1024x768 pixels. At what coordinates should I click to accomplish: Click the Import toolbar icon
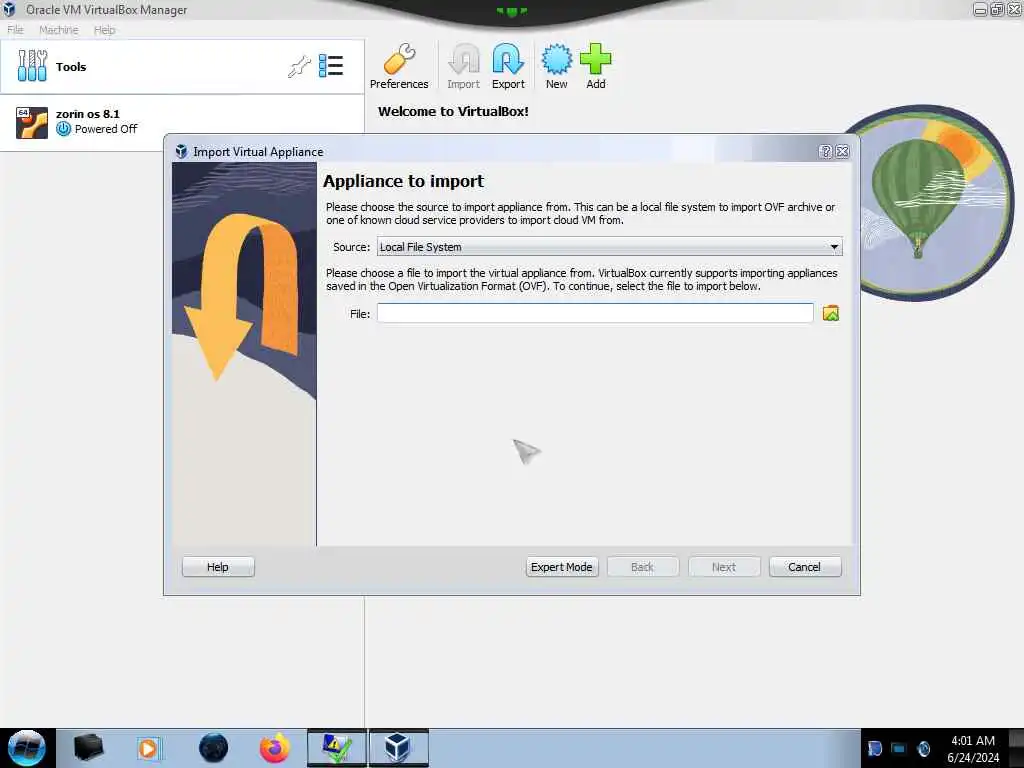tap(463, 66)
